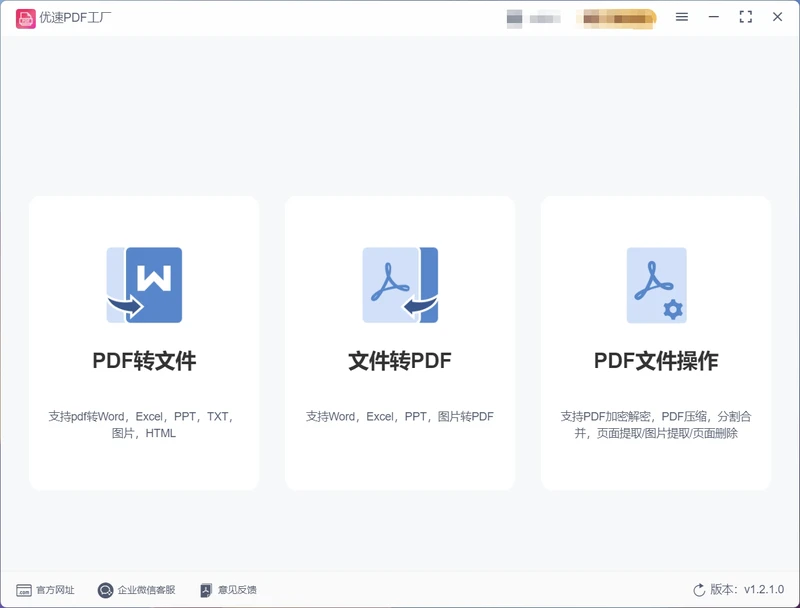
Task: Click the version refresh update icon
Action: (699, 590)
